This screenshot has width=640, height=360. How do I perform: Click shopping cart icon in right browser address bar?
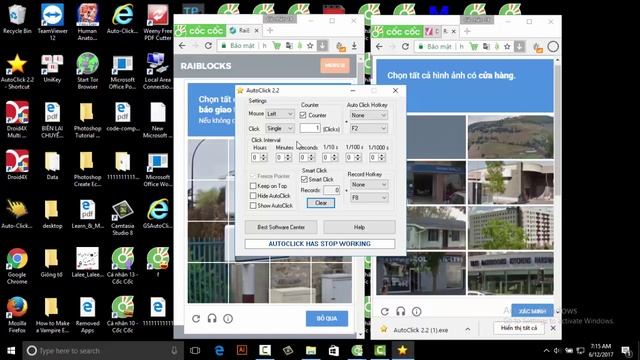tap(474, 47)
